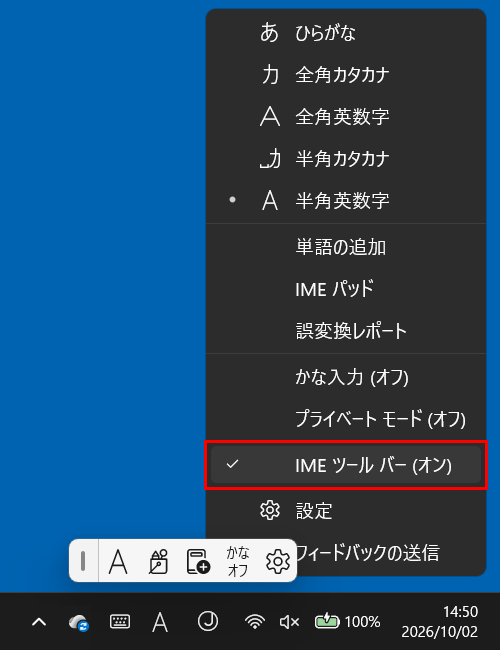Open 誤変換レポート menu entry

(346, 331)
